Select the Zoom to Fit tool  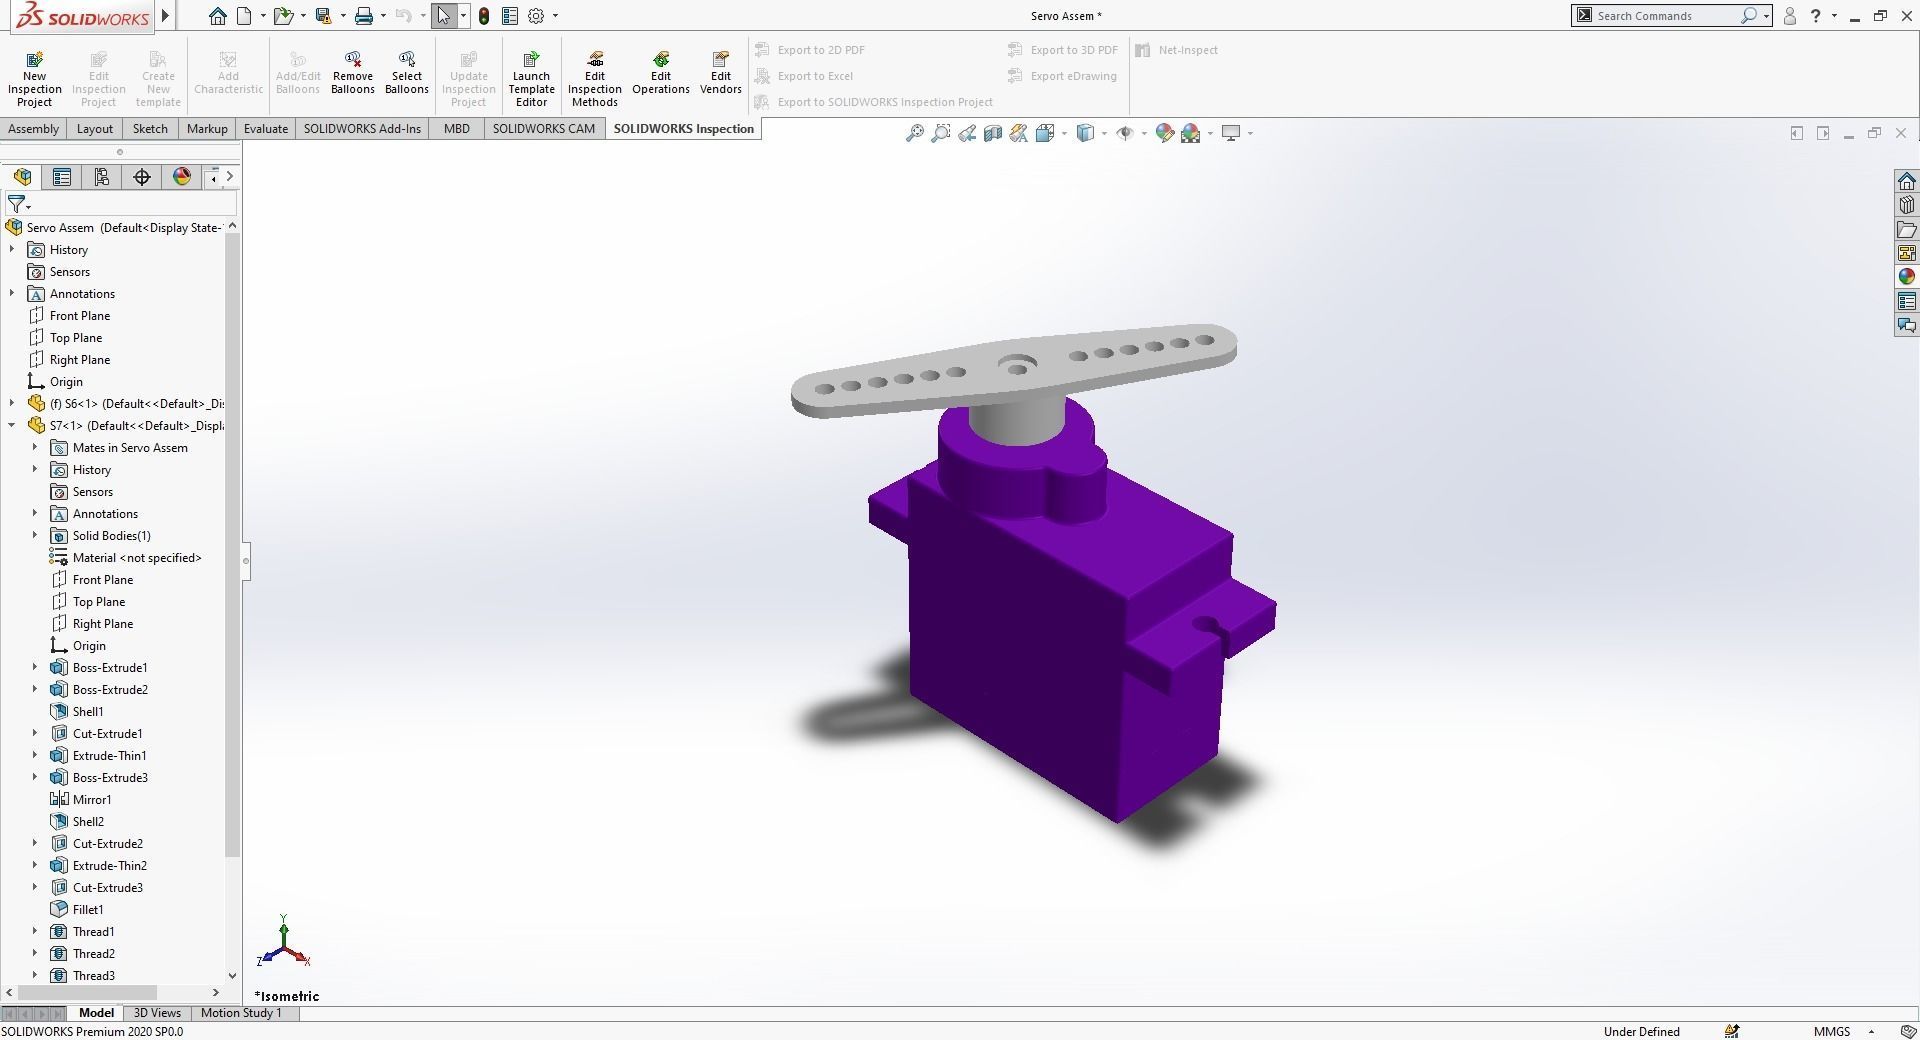[913, 133]
